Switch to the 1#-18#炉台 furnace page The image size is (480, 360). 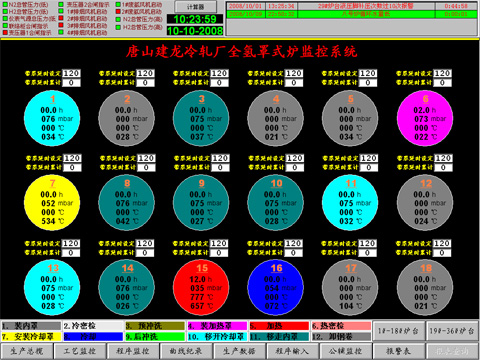[399, 331]
